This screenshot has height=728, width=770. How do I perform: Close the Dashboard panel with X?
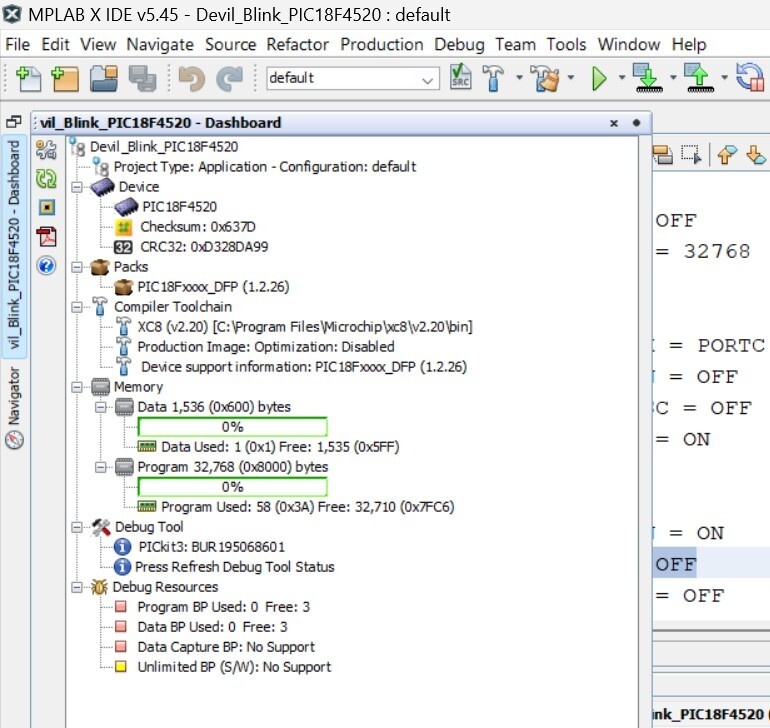coord(614,123)
